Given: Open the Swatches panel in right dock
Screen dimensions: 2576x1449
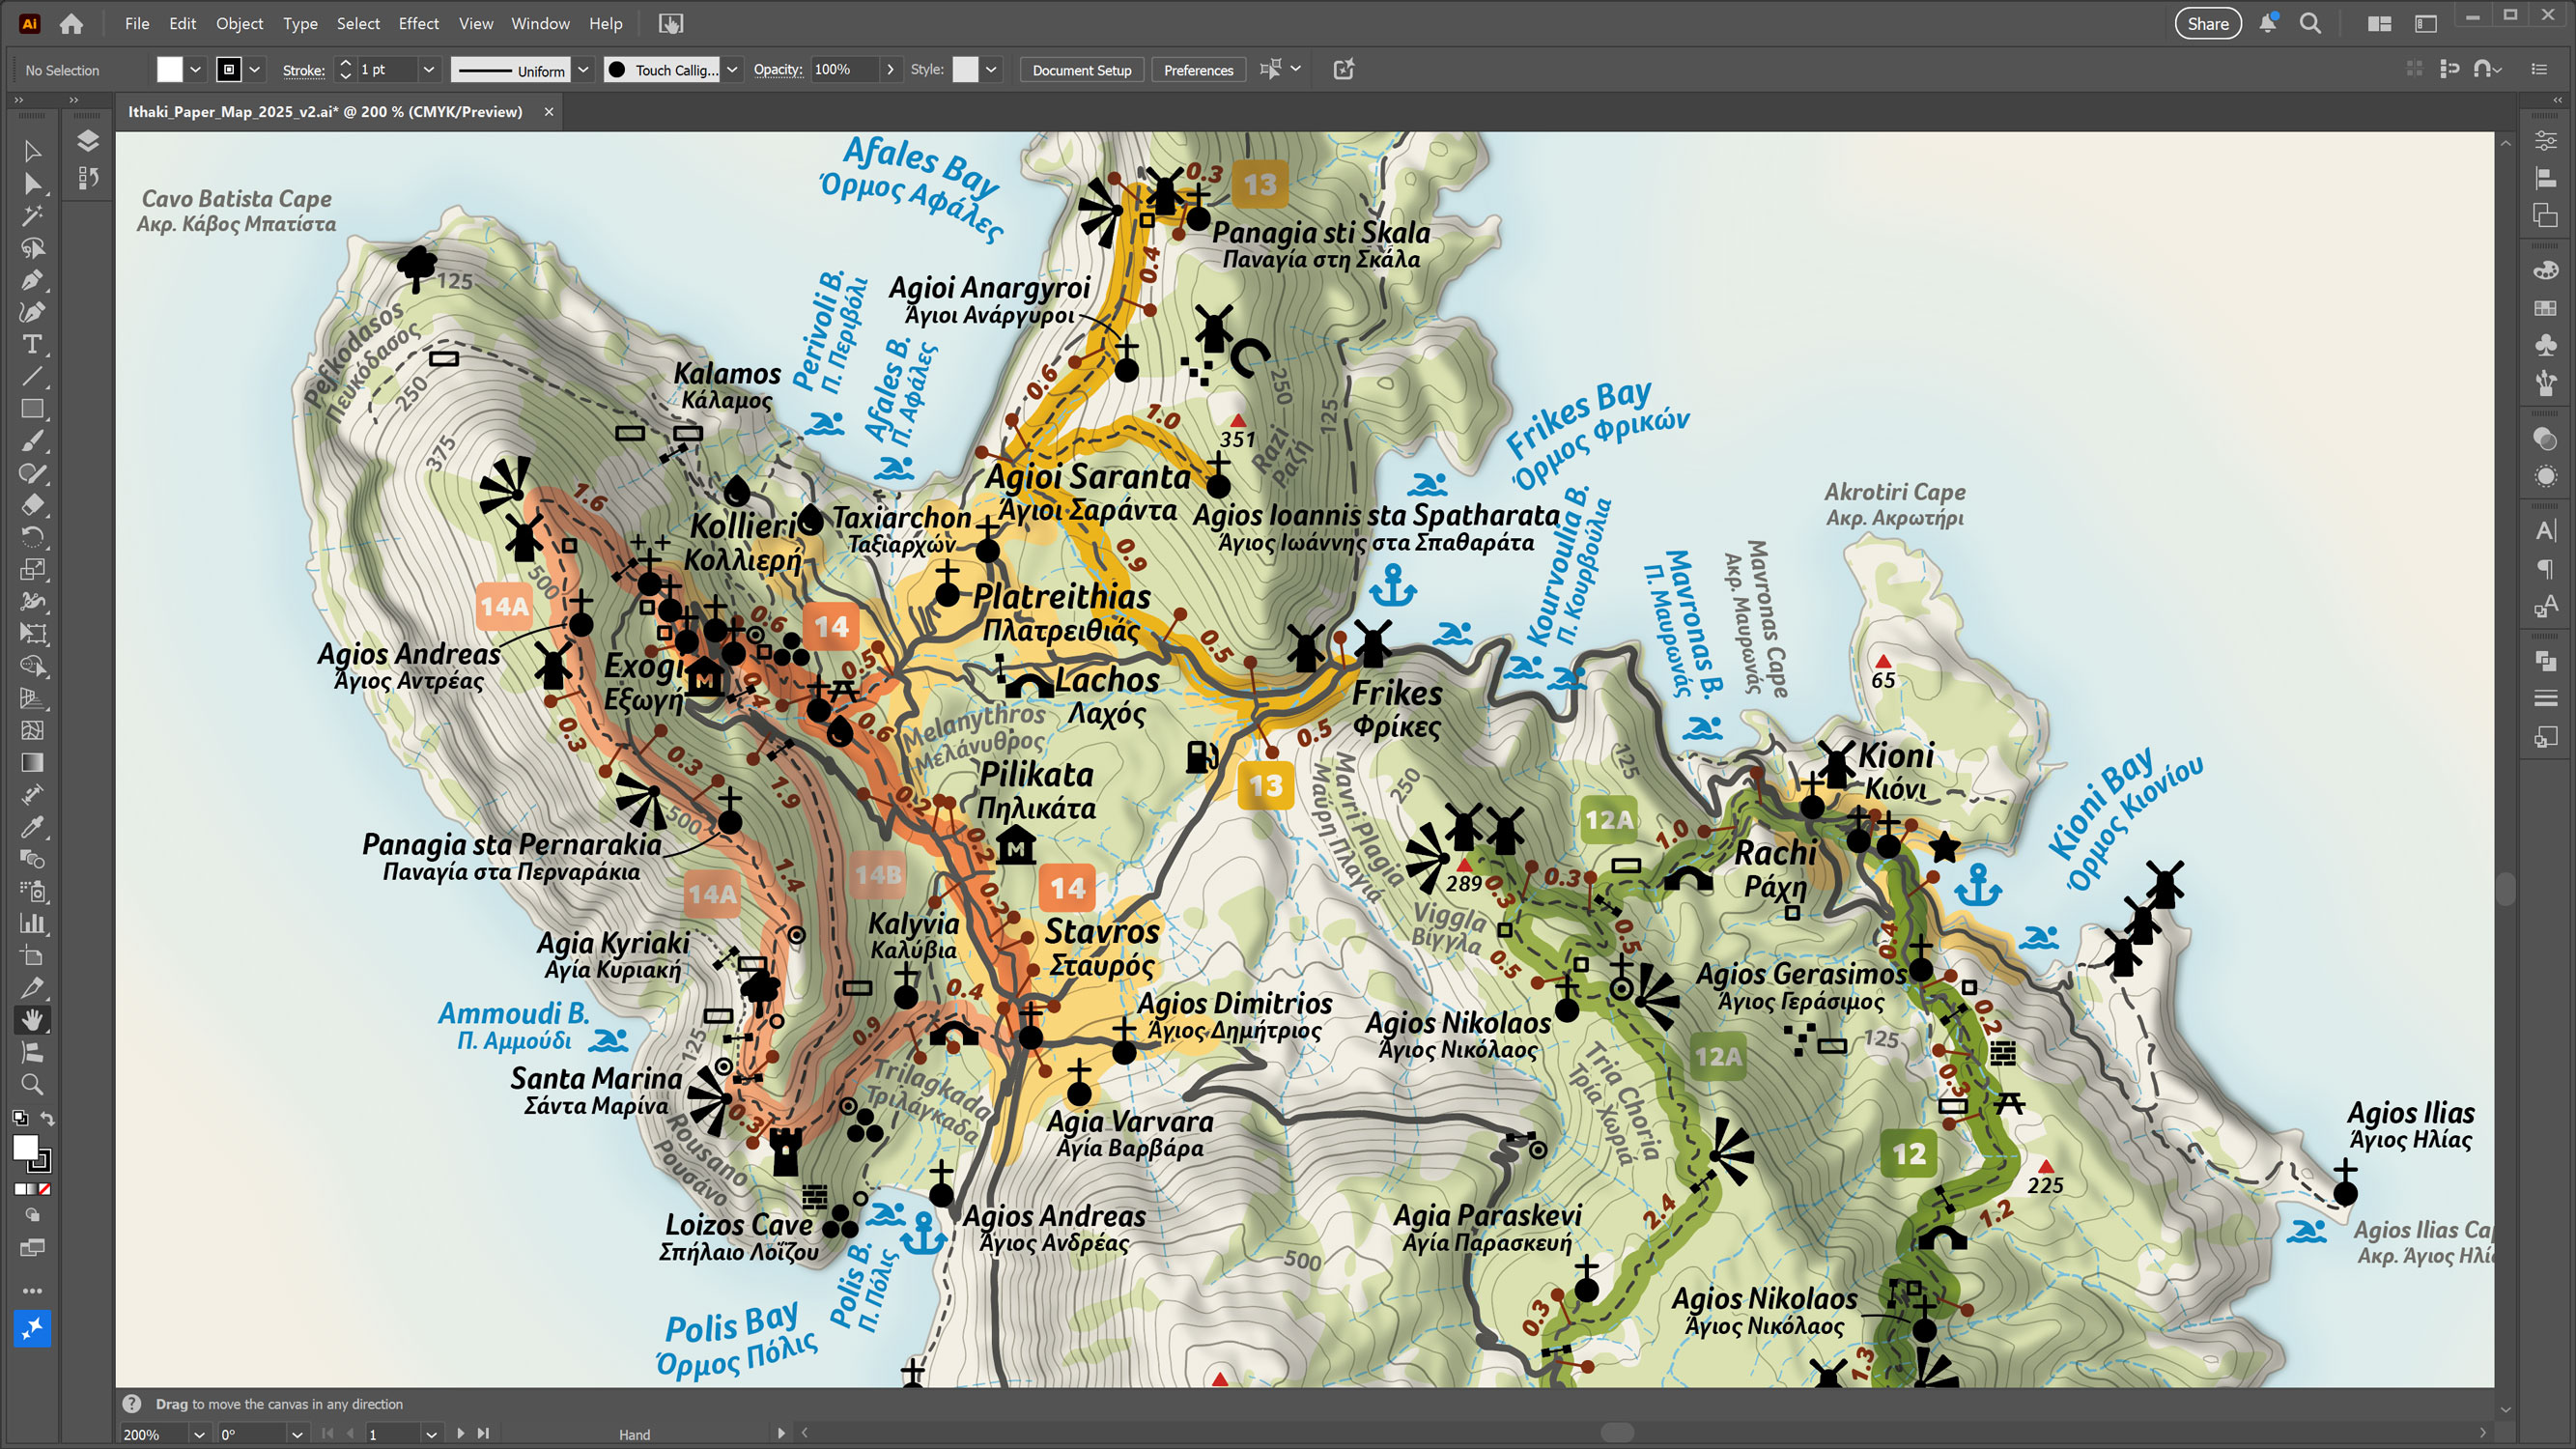Looking at the screenshot, I should pyautogui.click(x=2545, y=308).
